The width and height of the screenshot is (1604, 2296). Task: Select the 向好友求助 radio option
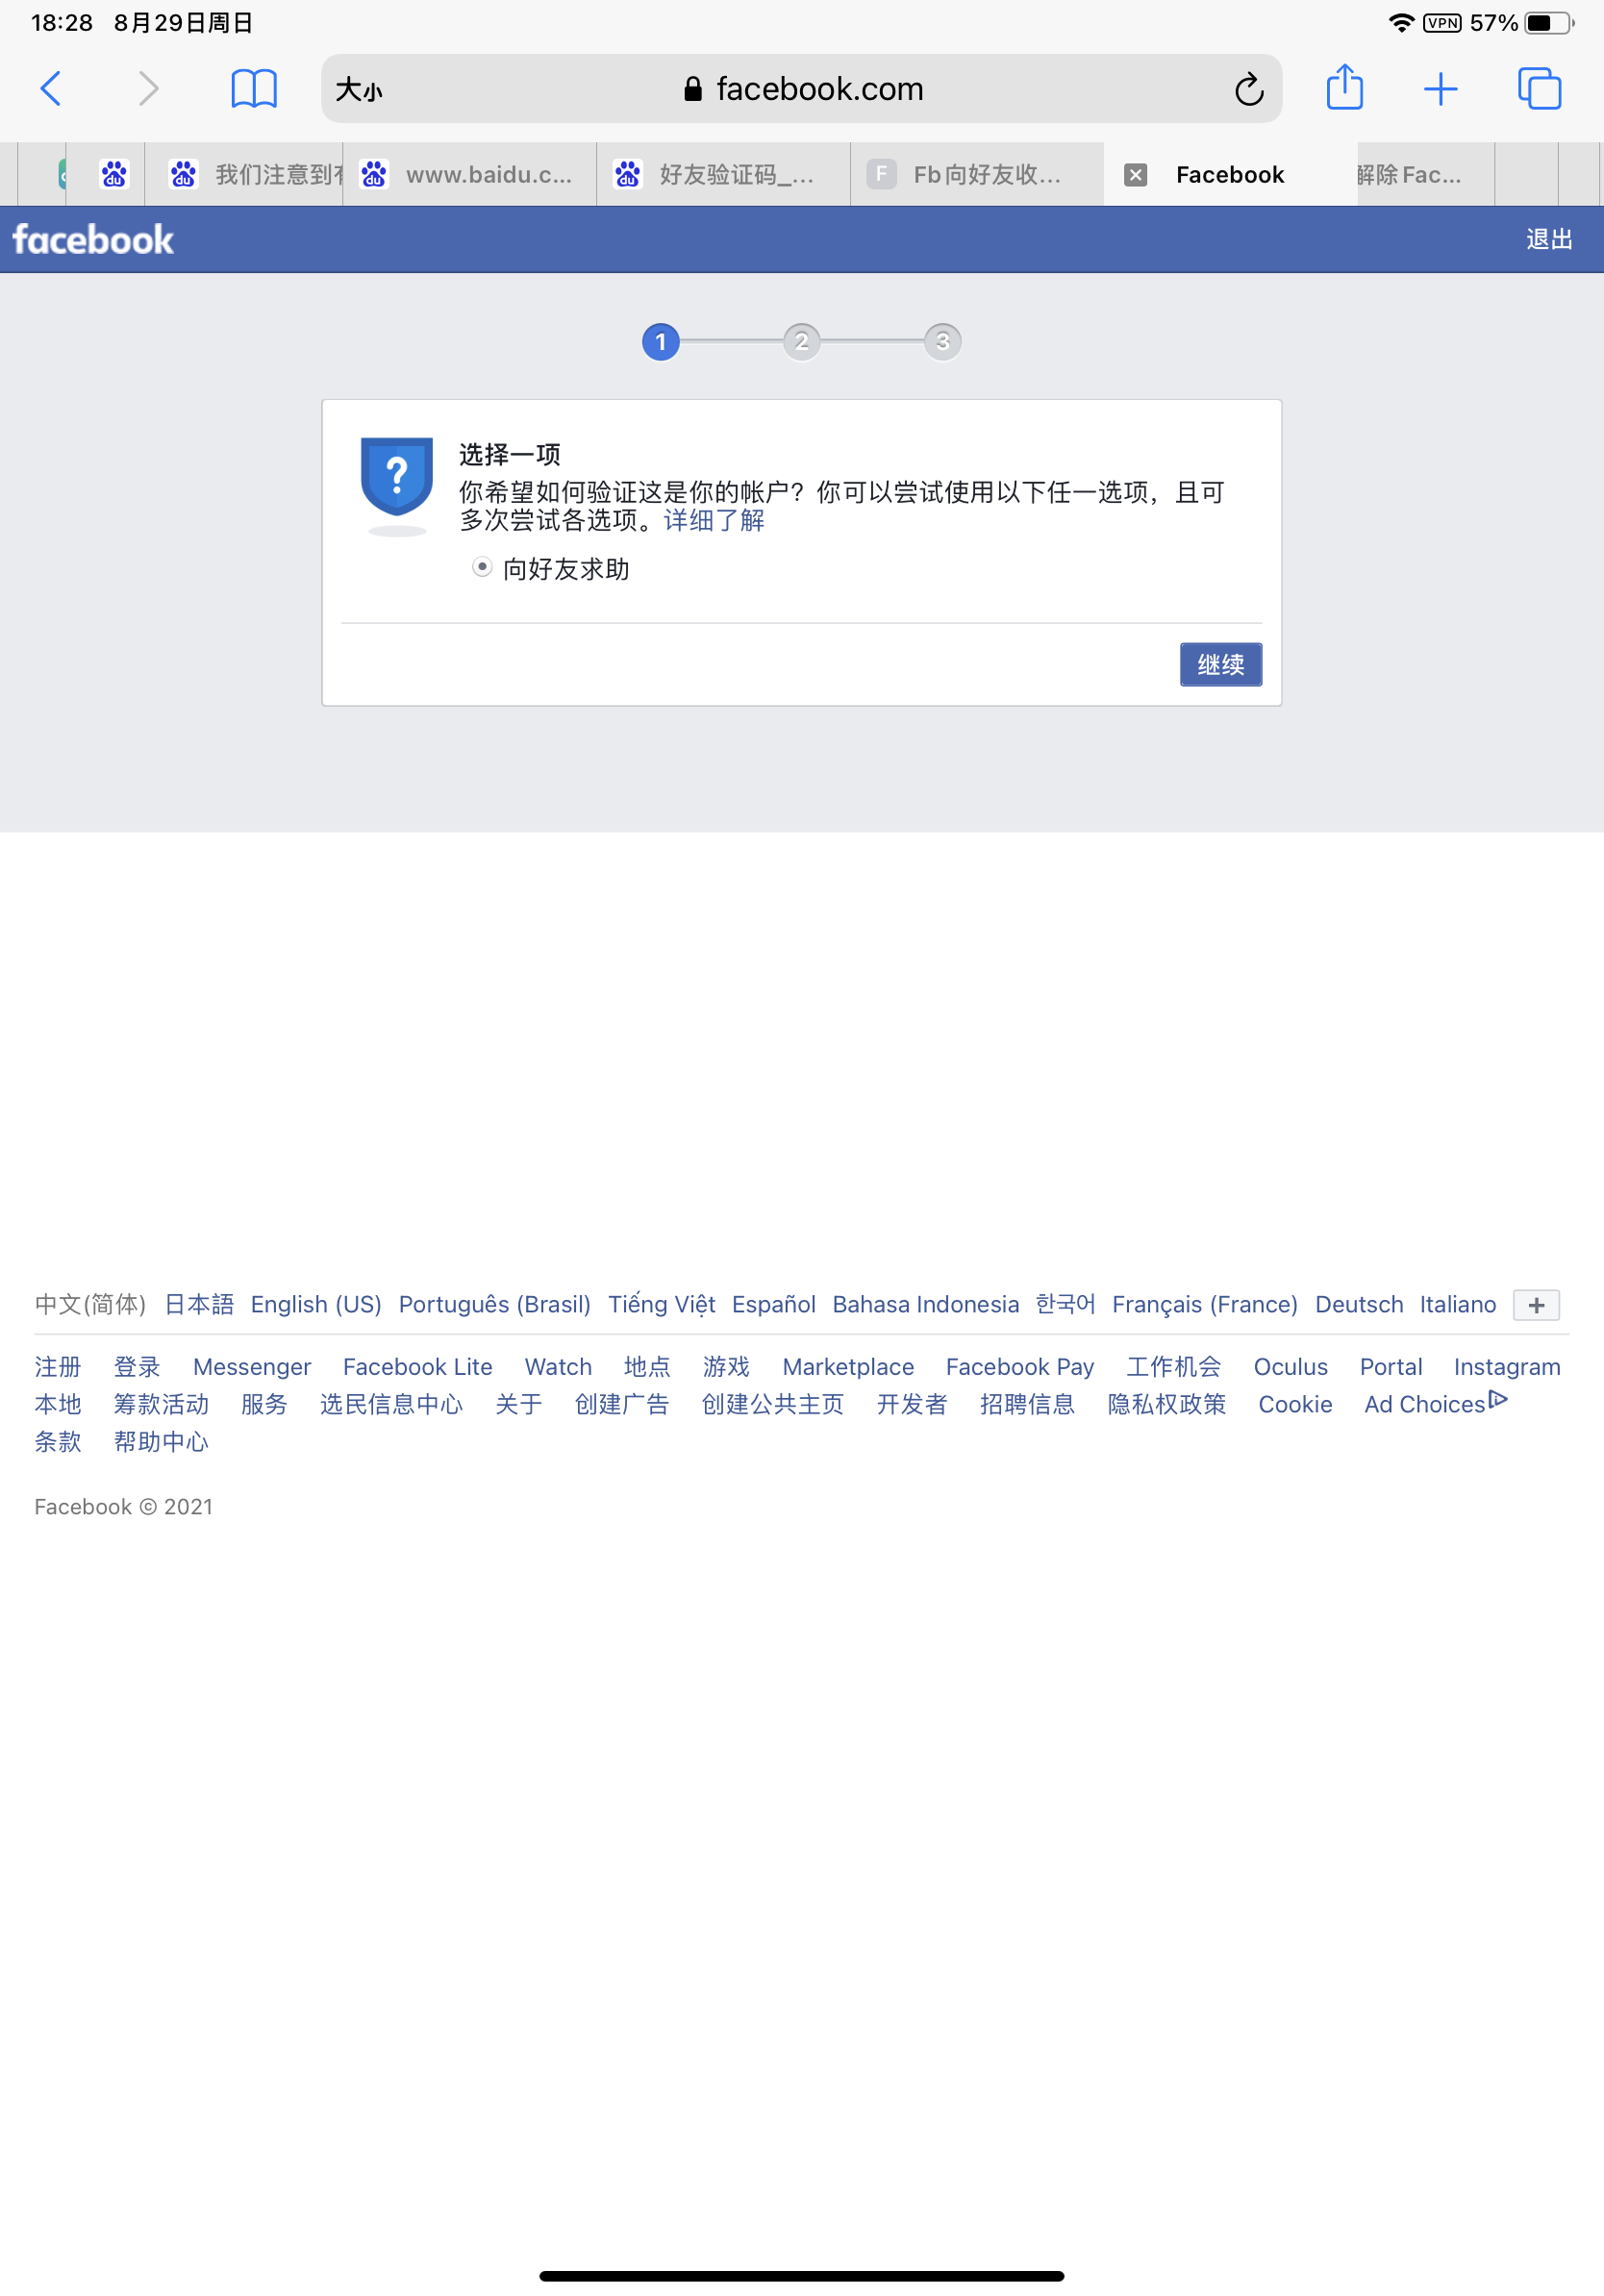coord(482,567)
